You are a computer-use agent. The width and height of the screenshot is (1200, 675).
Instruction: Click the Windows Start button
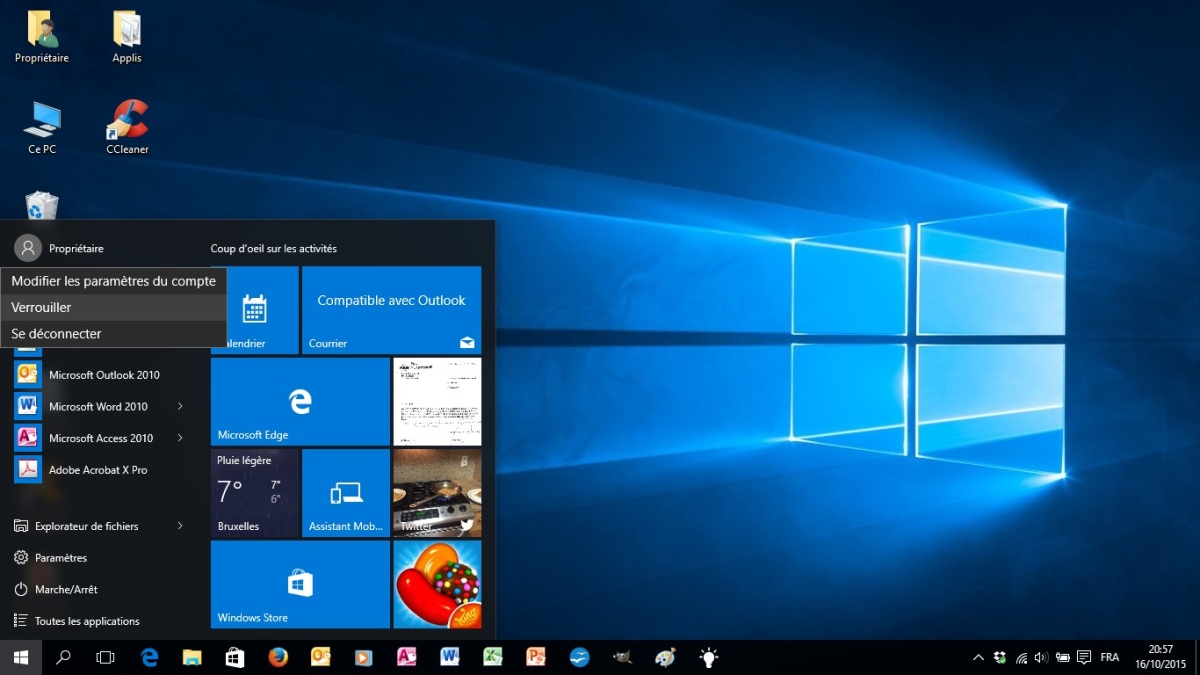tap(20, 657)
